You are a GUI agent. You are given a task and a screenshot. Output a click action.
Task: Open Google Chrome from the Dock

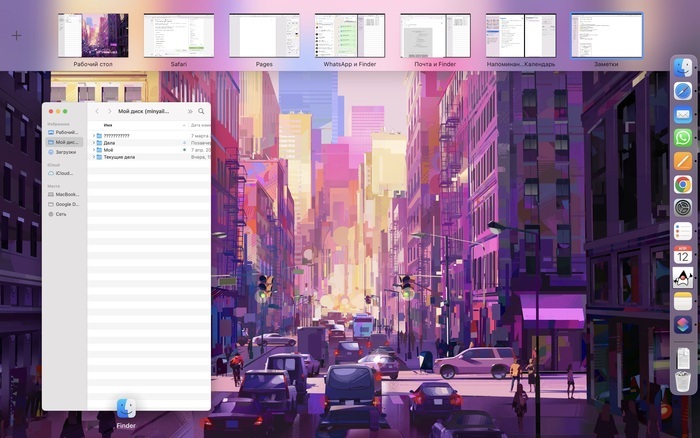pos(683,184)
